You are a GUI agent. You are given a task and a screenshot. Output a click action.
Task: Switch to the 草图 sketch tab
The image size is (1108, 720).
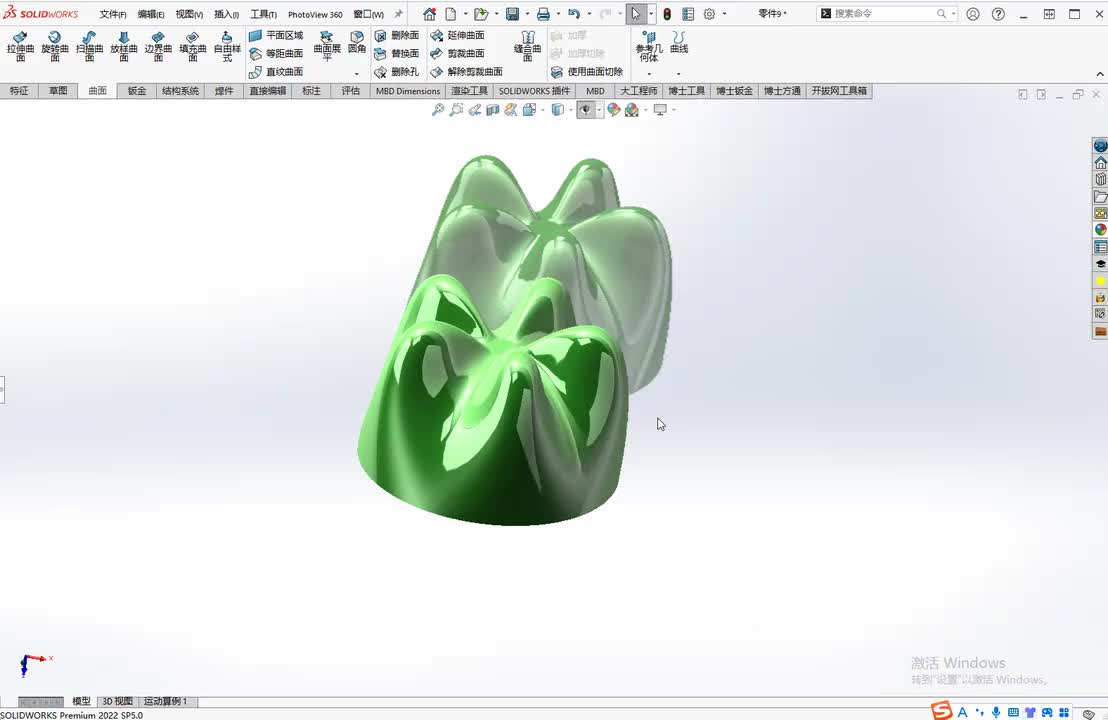coord(59,91)
